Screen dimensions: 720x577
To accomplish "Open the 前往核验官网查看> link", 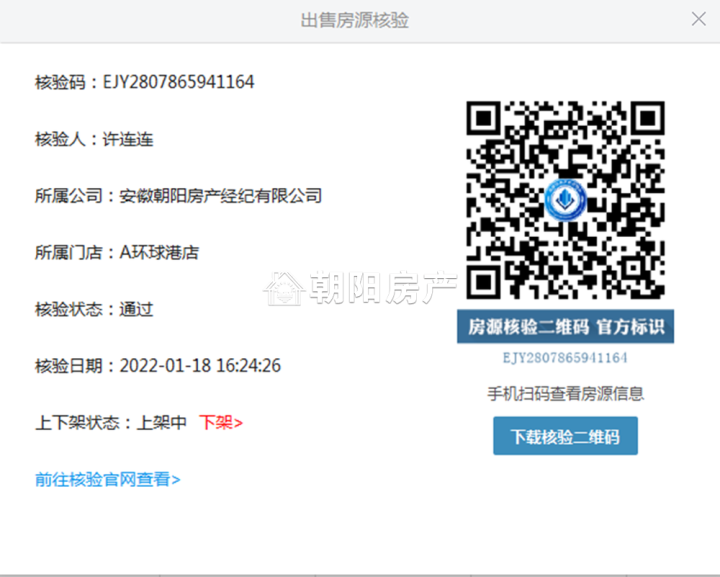I will coord(108,479).
